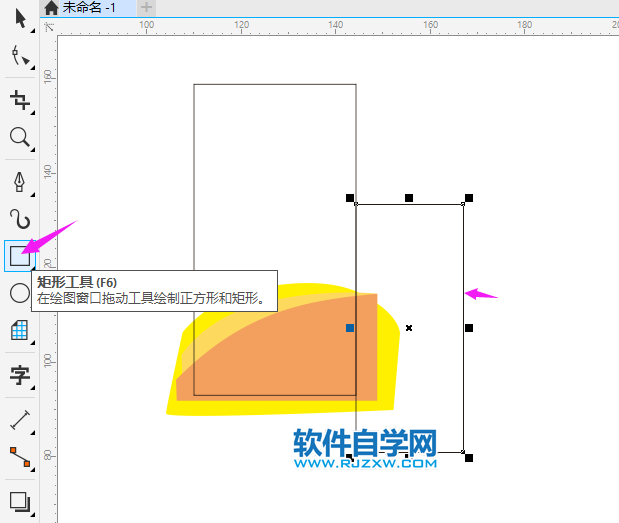Click the top-left selection handle
Image resolution: width=619 pixels, height=523 pixels.
click(350, 198)
